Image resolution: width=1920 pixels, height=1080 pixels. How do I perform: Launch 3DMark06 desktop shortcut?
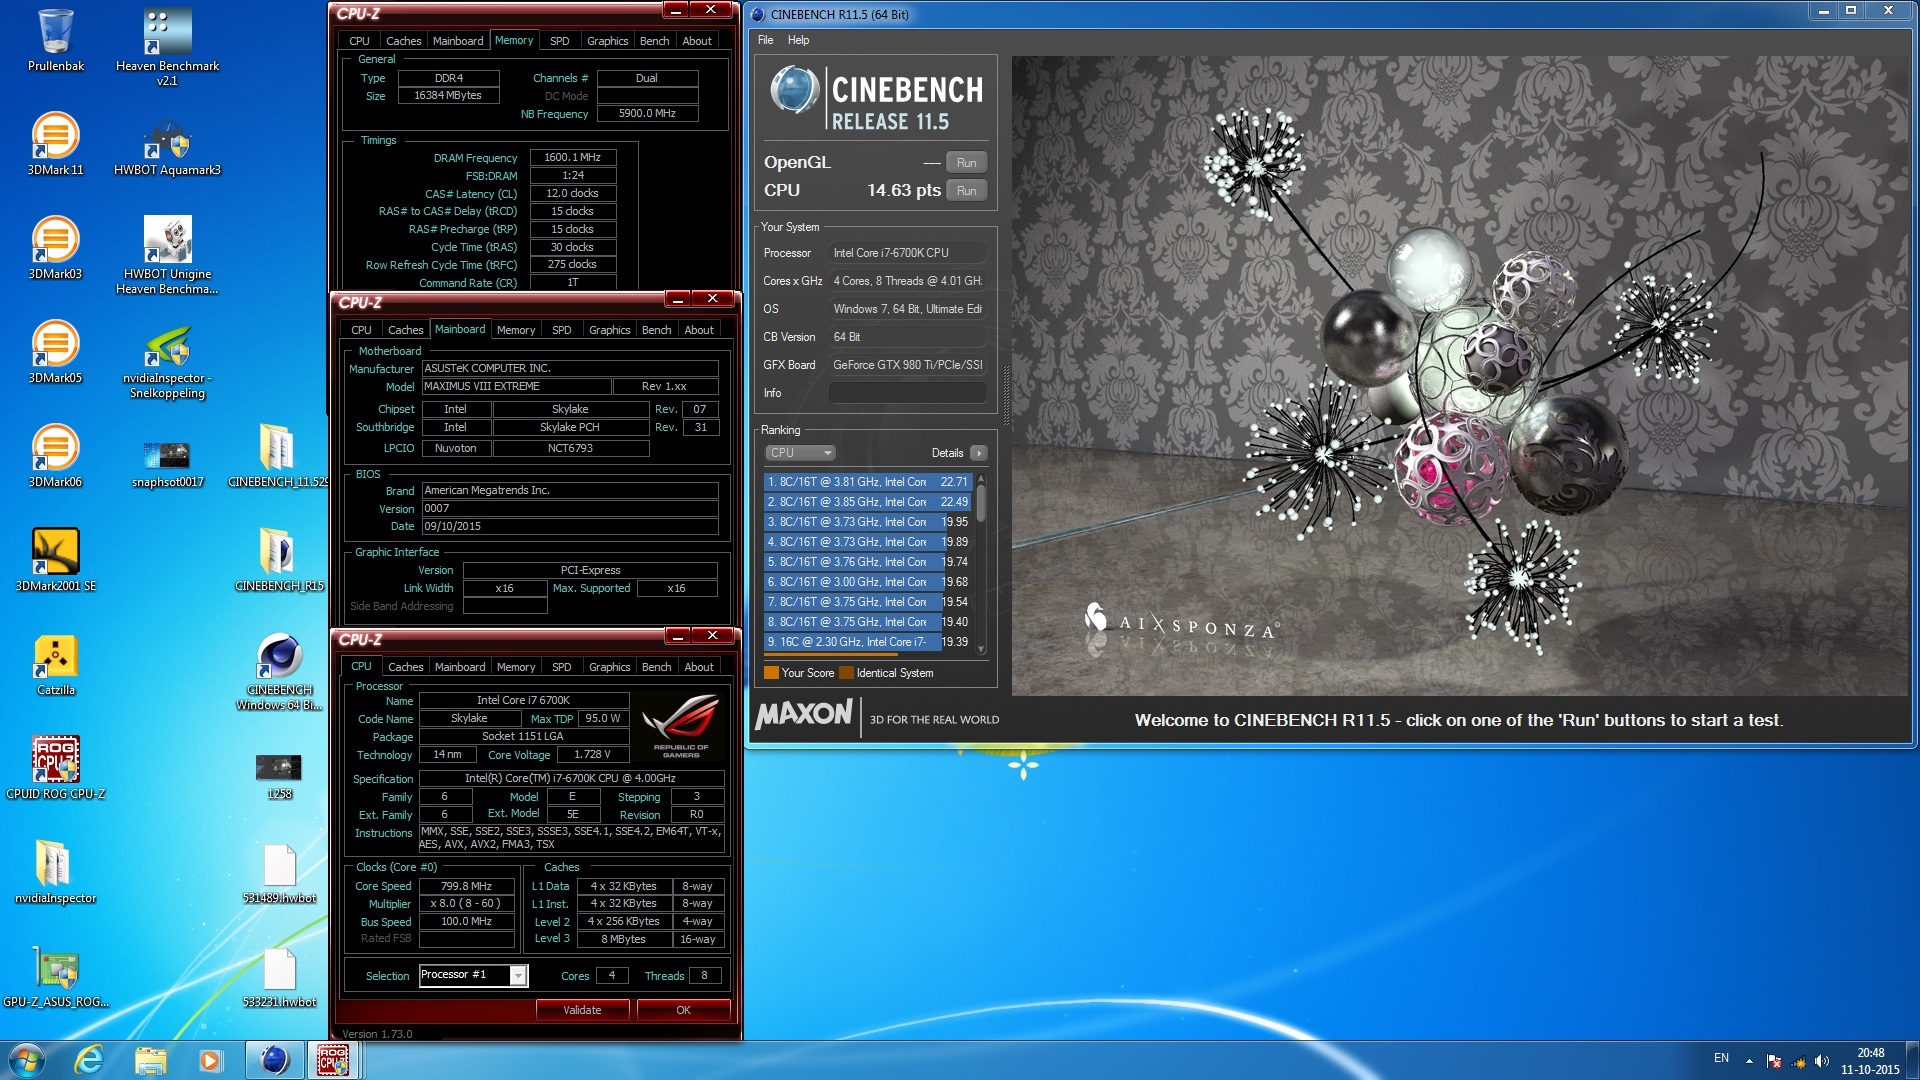[x=56, y=456]
